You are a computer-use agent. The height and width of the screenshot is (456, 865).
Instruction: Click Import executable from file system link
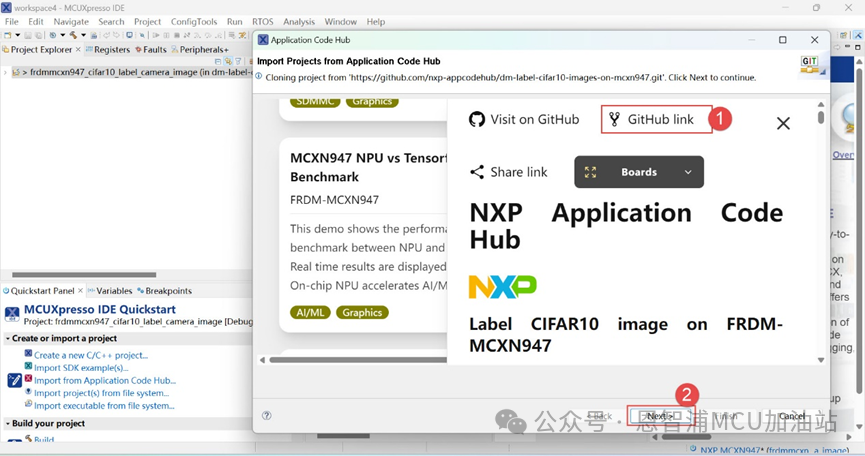104,406
